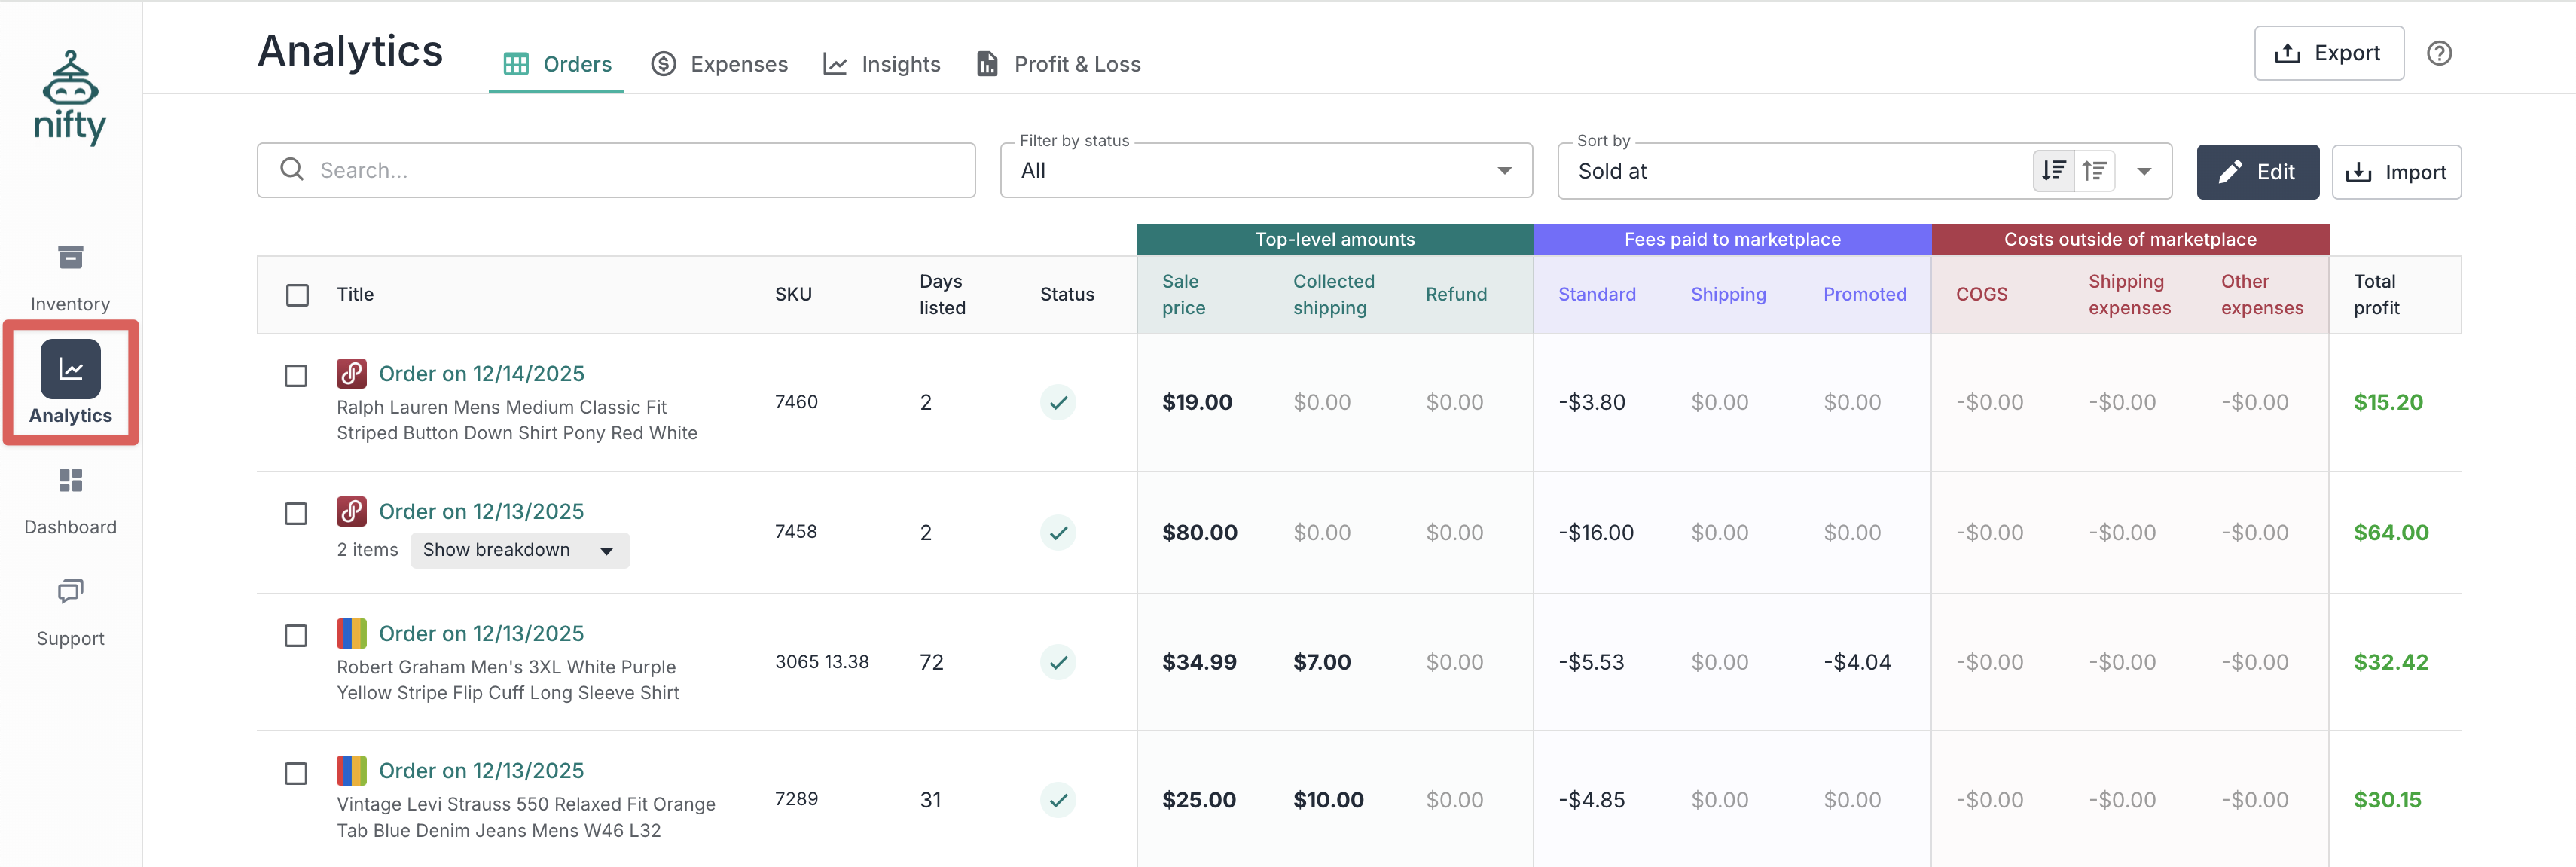Sort in descending order icon
The width and height of the screenshot is (2576, 867).
point(2053,171)
